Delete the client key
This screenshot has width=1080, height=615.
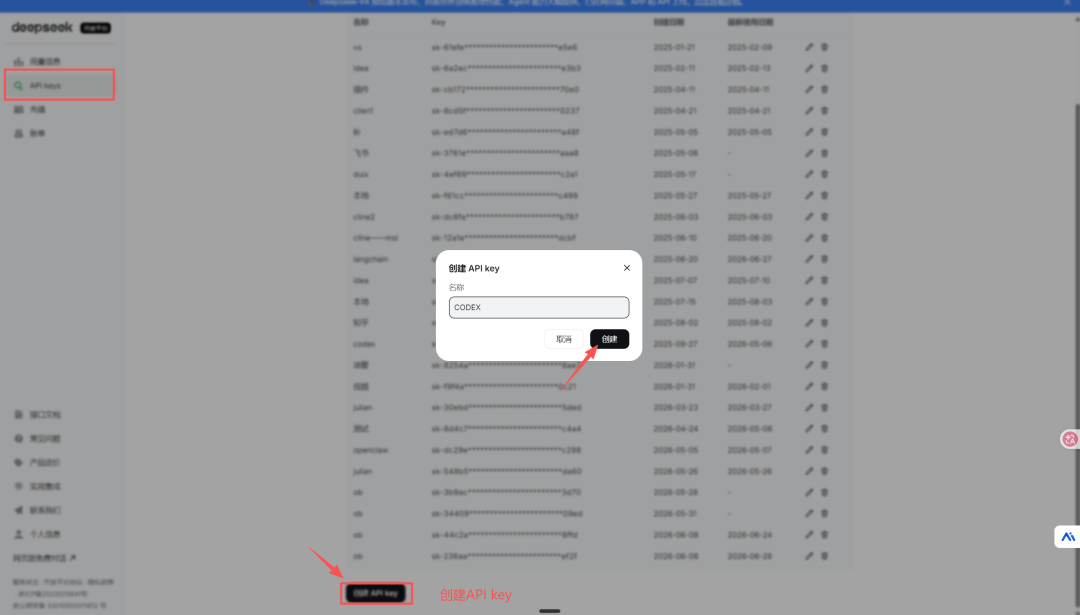(824, 110)
